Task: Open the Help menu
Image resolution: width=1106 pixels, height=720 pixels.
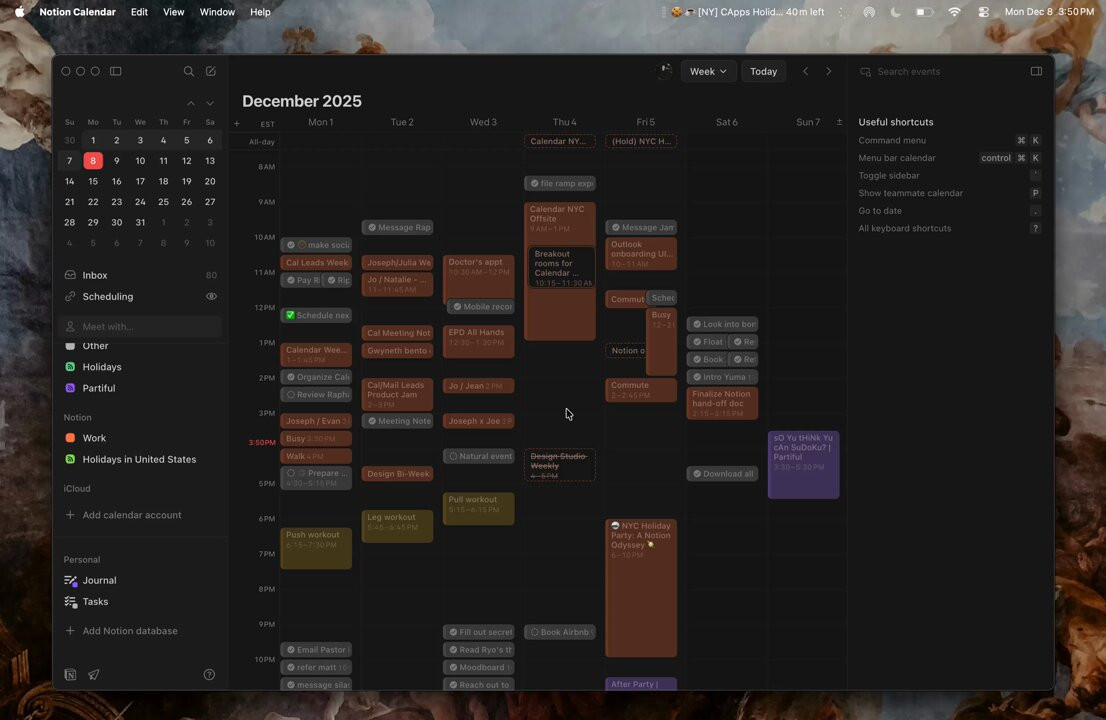Action: pos(260,12)
